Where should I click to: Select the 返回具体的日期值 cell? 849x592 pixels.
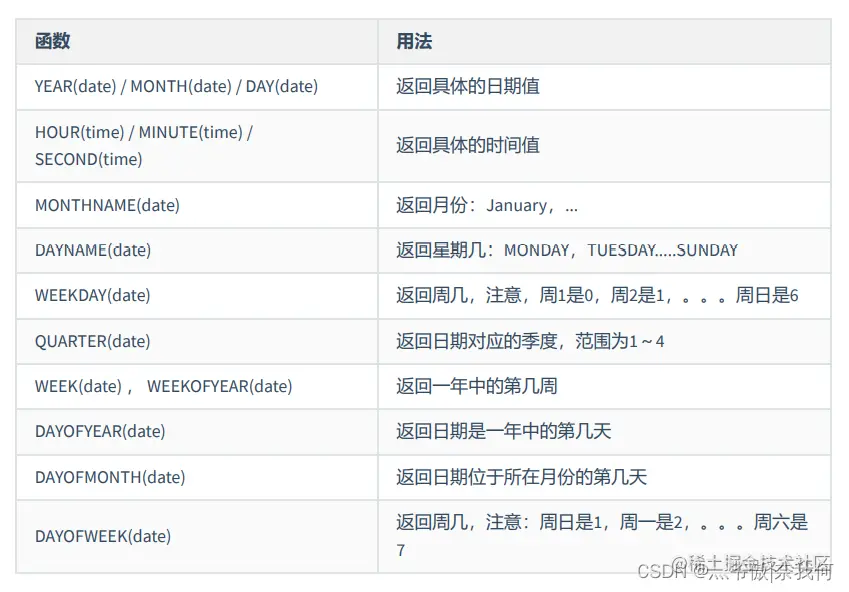[x=604, y=87]
